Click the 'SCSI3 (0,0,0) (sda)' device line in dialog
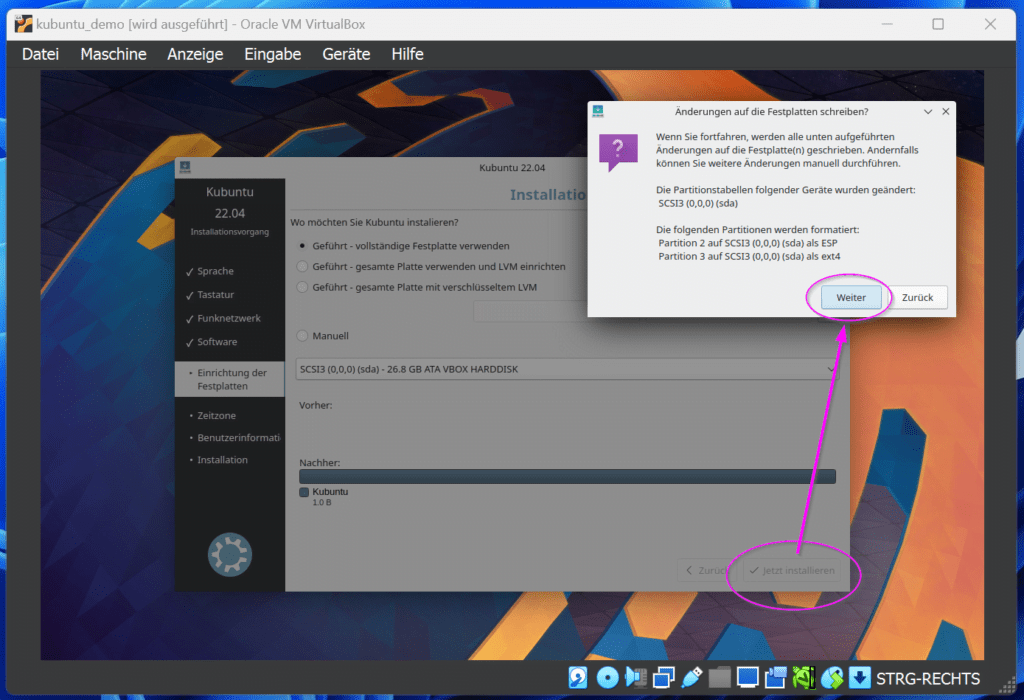Screen dimensions: 1024x700 pos(697,203)
